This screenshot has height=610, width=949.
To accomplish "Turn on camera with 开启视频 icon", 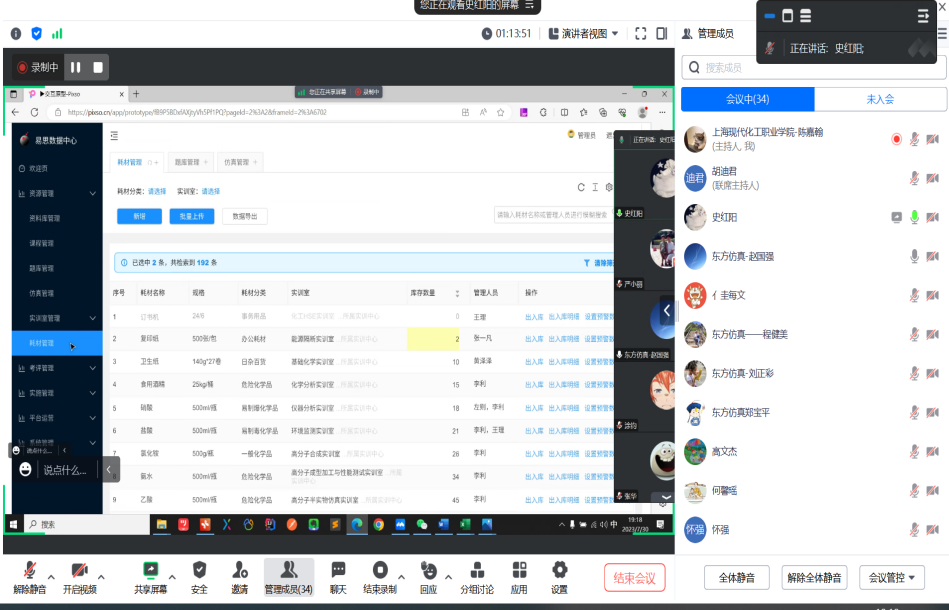I will tap(79, 570).
